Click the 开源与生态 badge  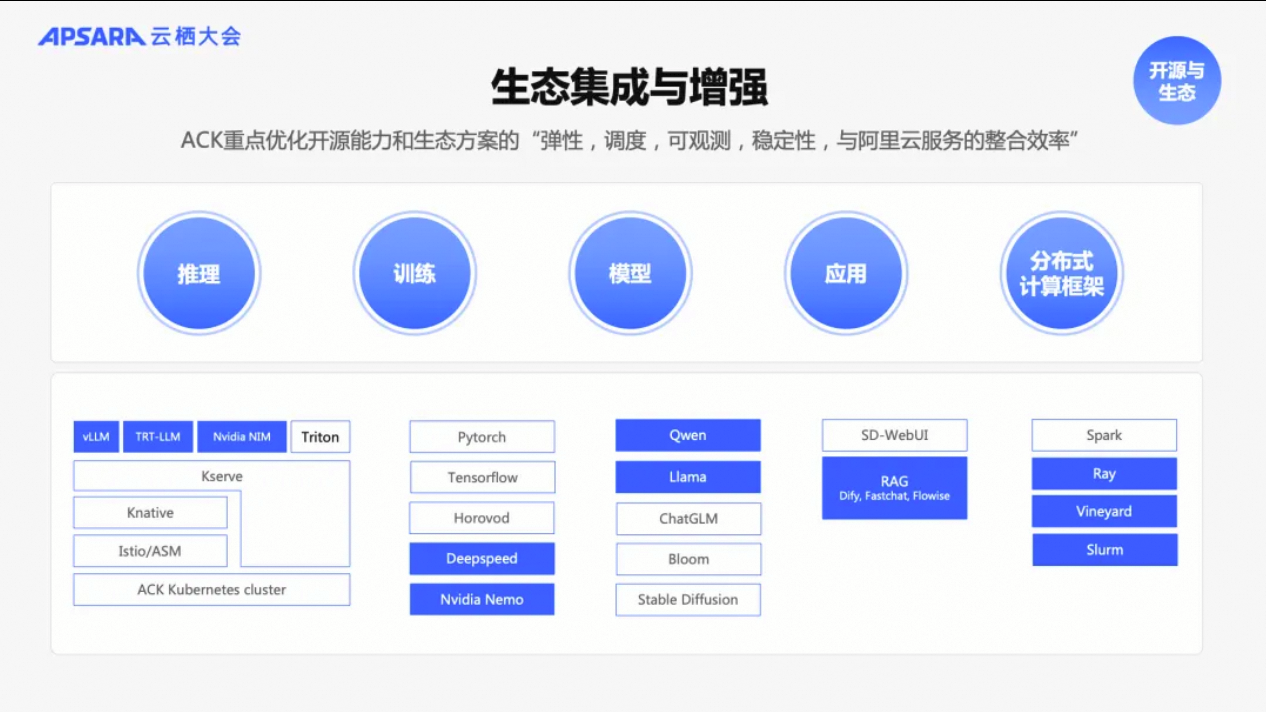pos(1177,81)
